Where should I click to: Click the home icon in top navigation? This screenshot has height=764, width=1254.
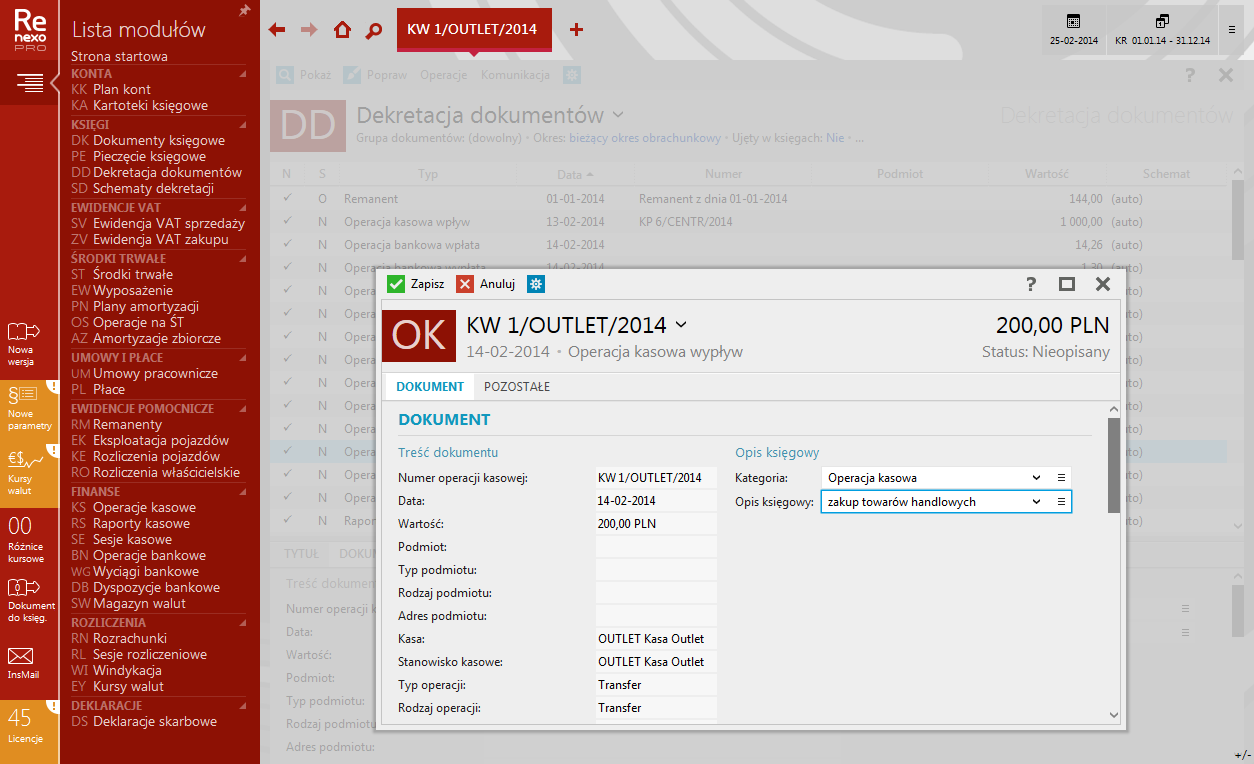342,30
